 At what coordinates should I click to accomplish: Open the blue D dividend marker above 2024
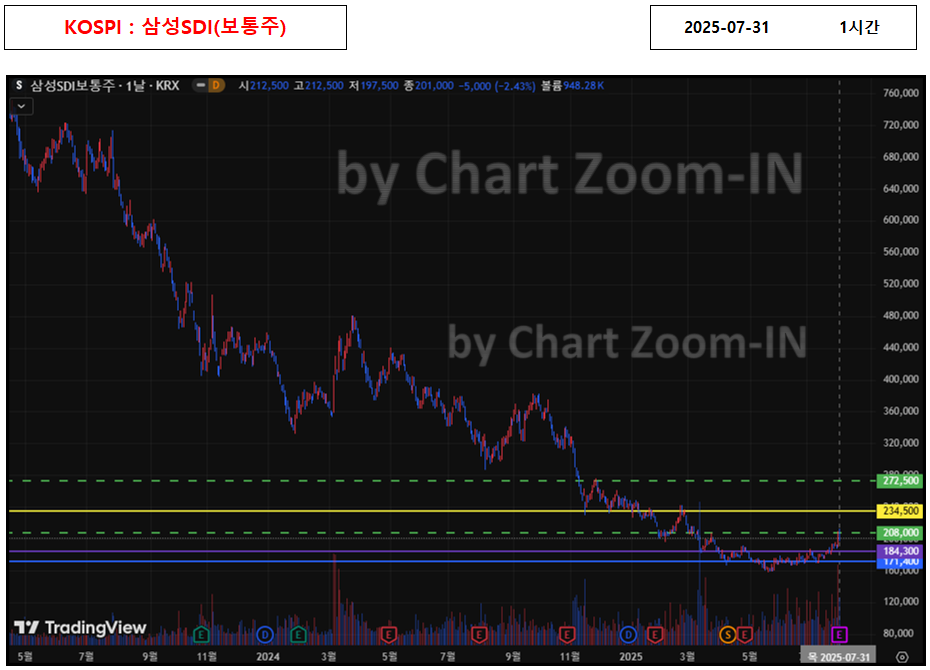pos(265,635)
